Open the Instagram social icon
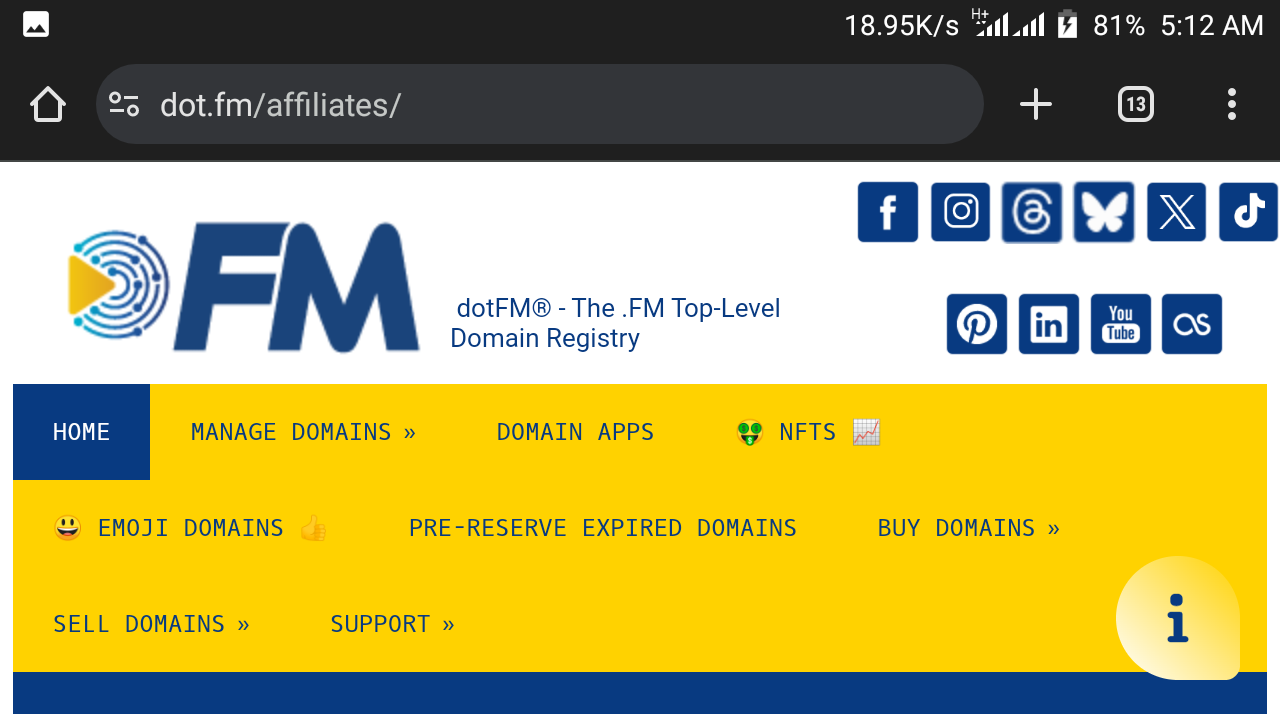This screenshot has height=720, width=1280. click(x=961, y=212)
